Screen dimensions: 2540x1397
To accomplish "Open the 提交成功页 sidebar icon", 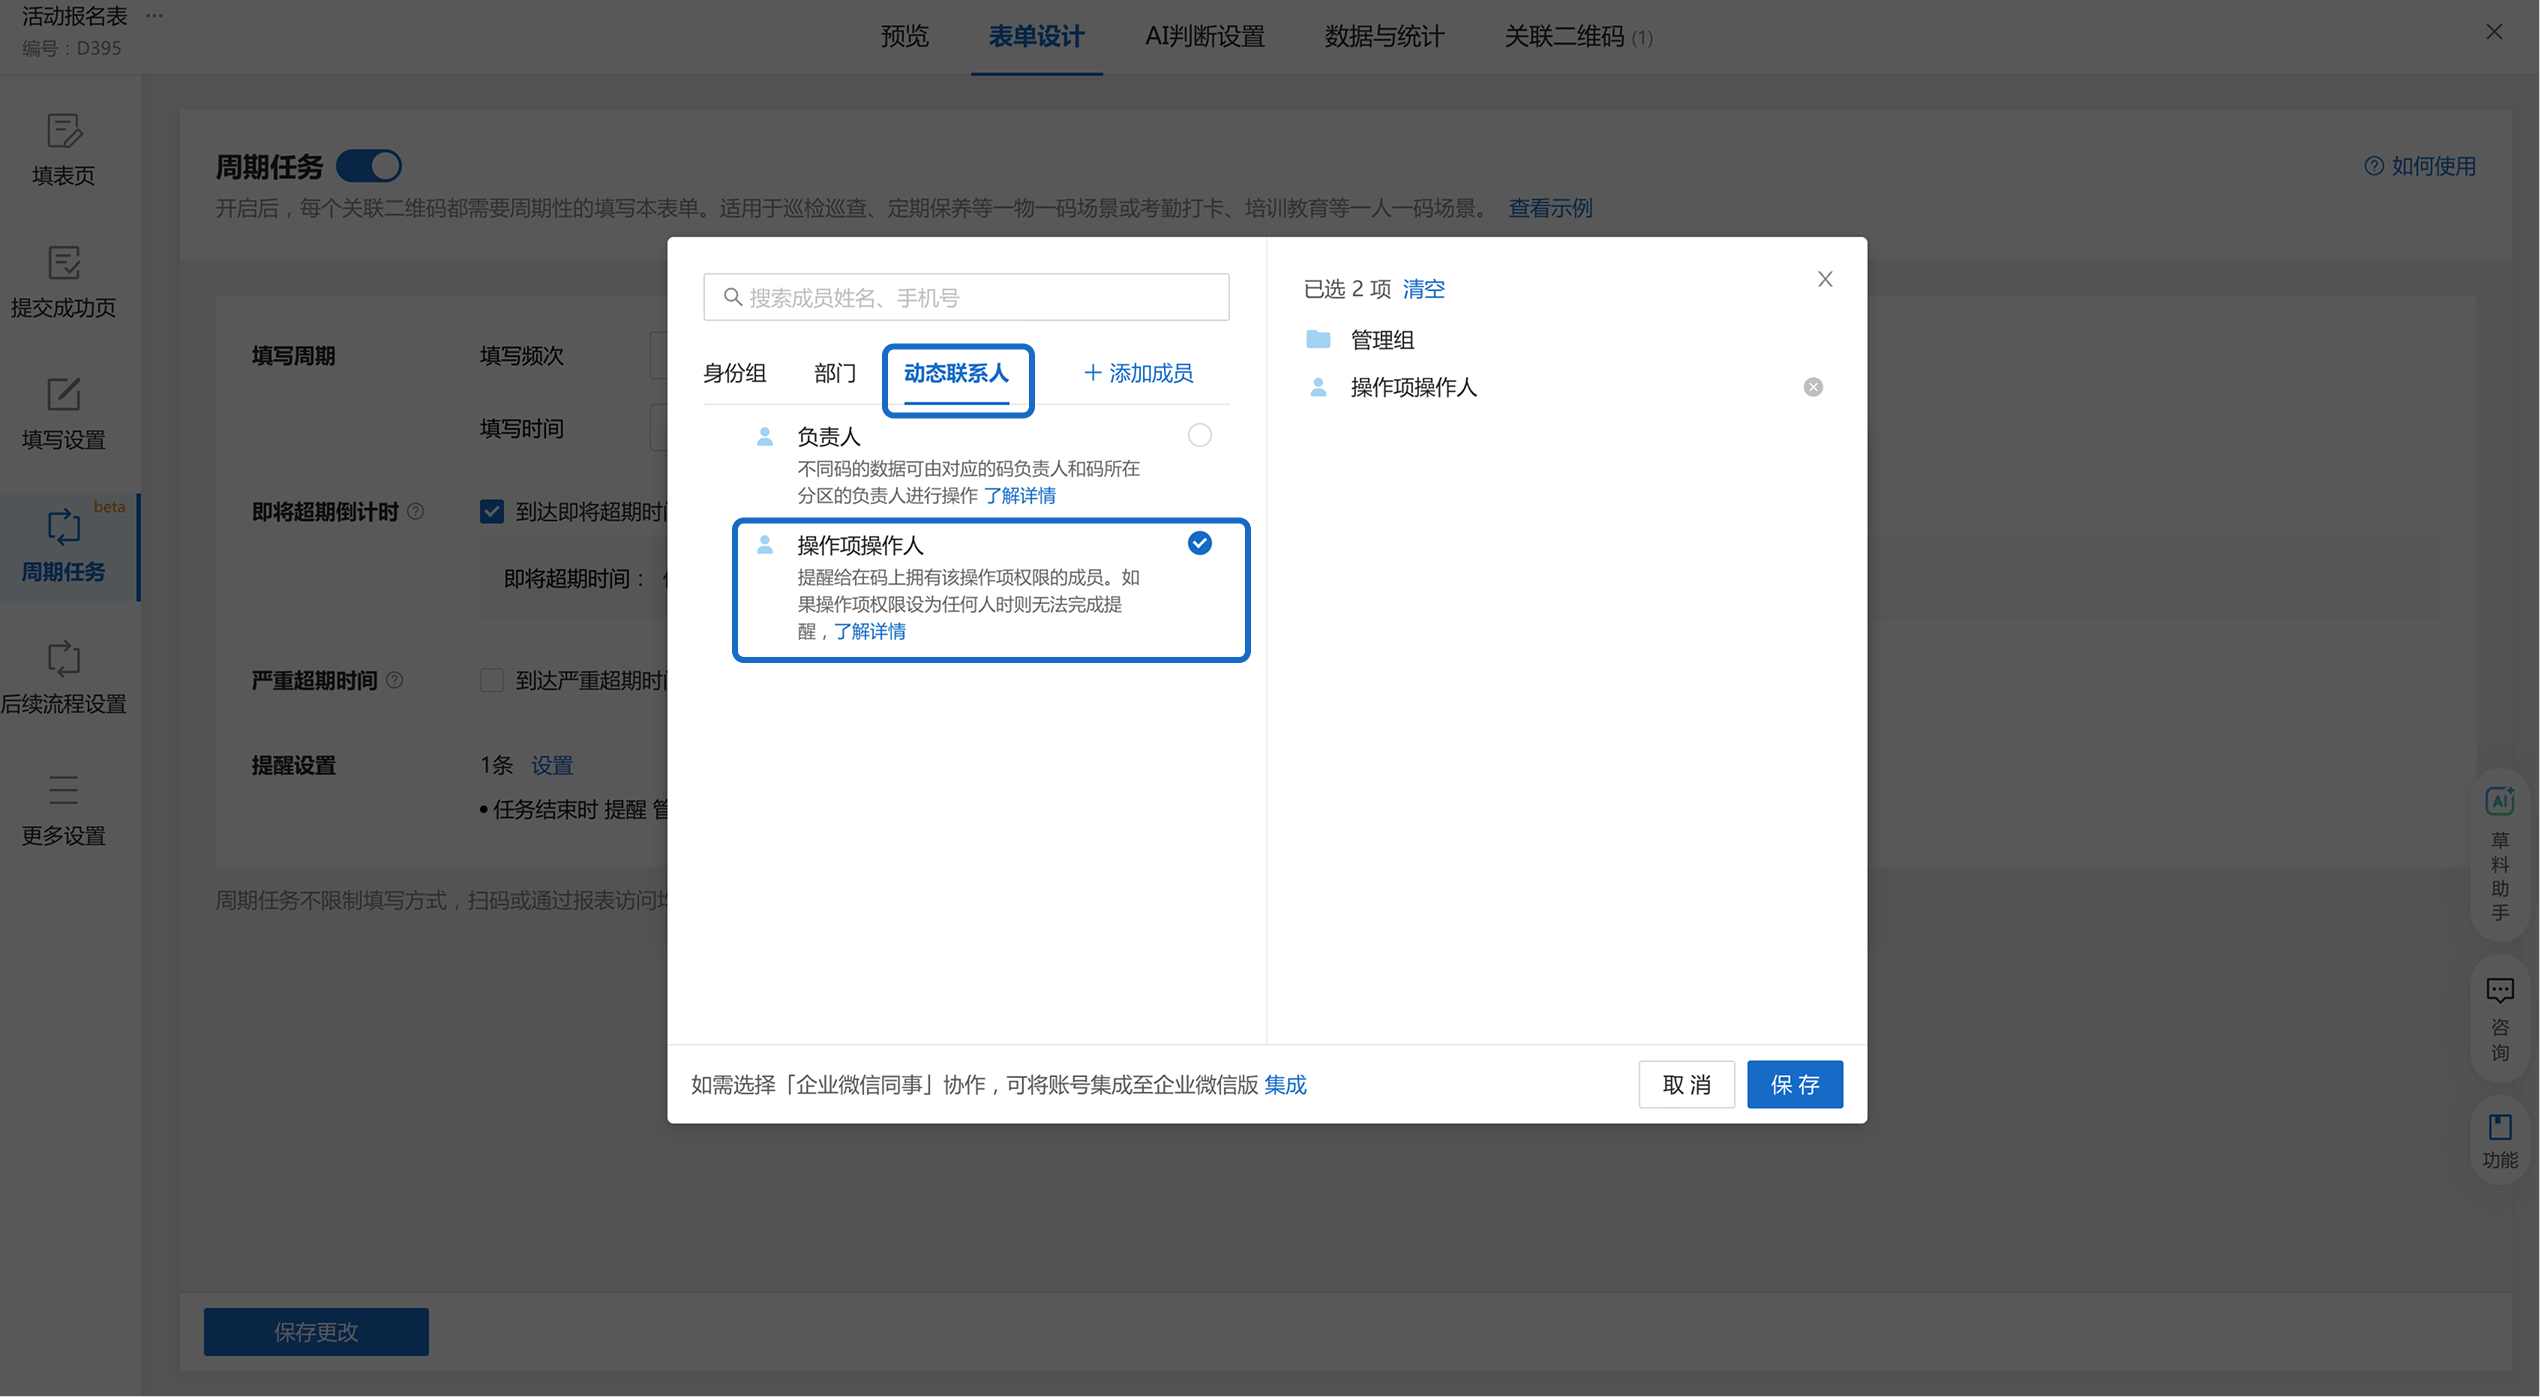I will tap(63, 263).
